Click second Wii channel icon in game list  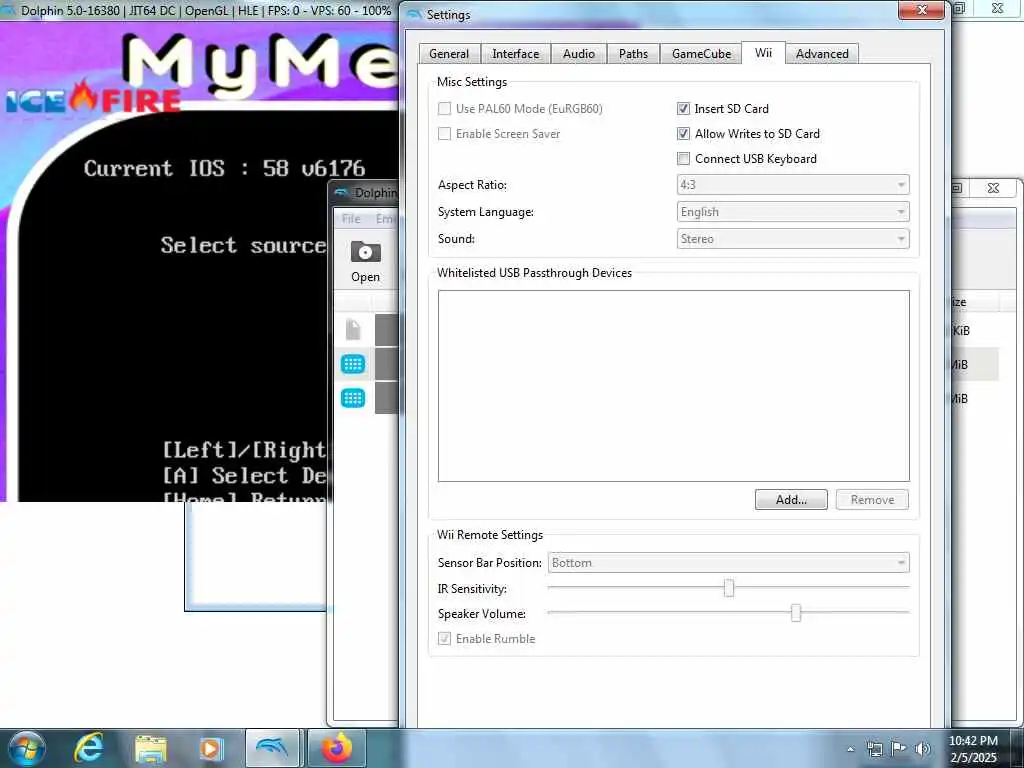[x=353, y=398]
